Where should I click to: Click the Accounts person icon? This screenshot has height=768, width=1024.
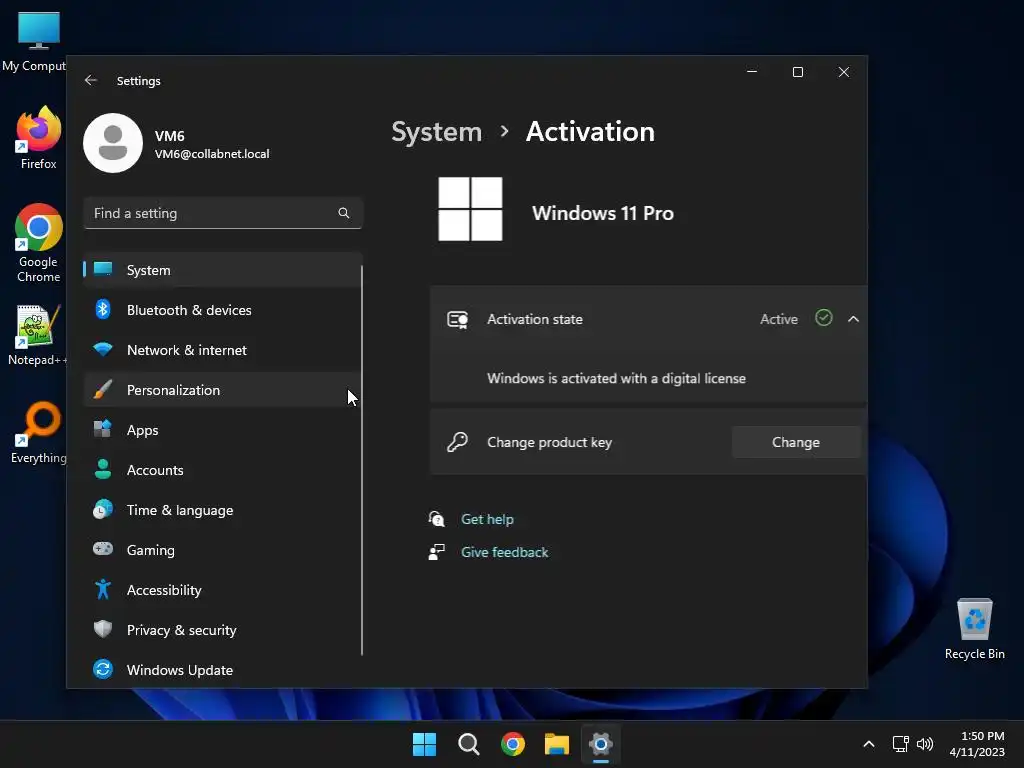click(x=103, y=469)
